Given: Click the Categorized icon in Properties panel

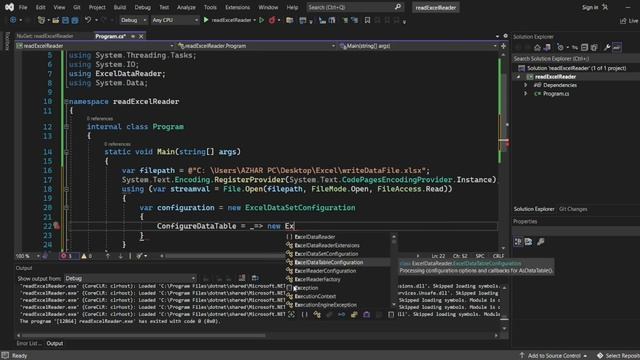Looking at the screenshot, I should (518, 242).
